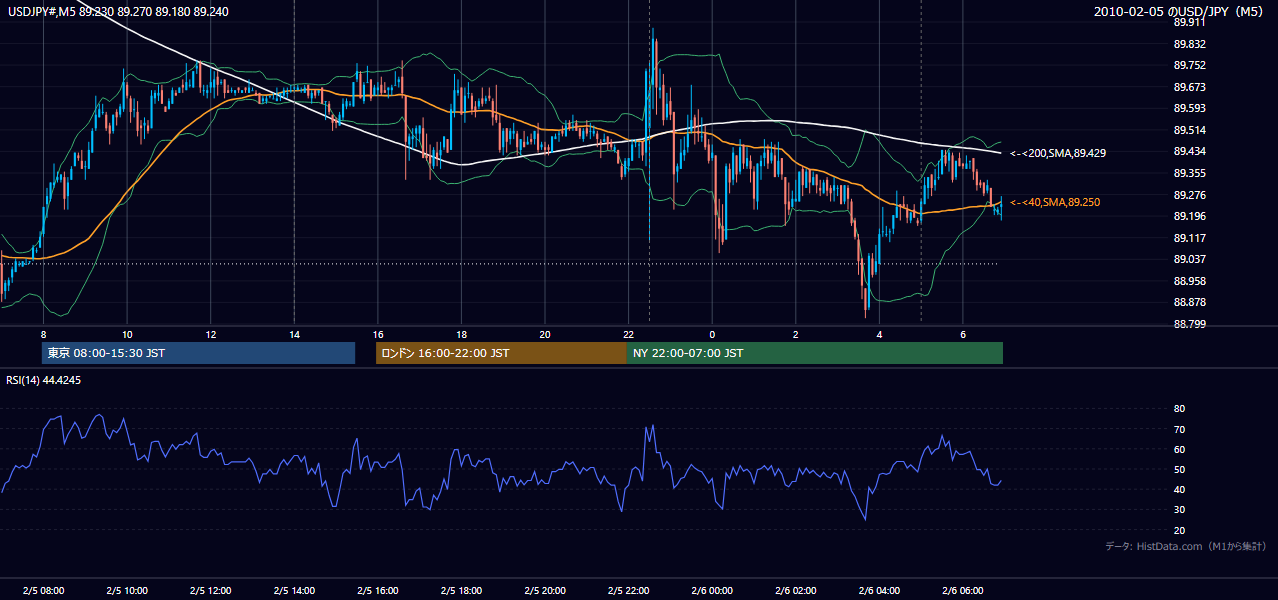This screenshot has height=600, width=1278.
Task: Click RSI axis level 80
Action: pyautogui.click(x=1179, y=409)
